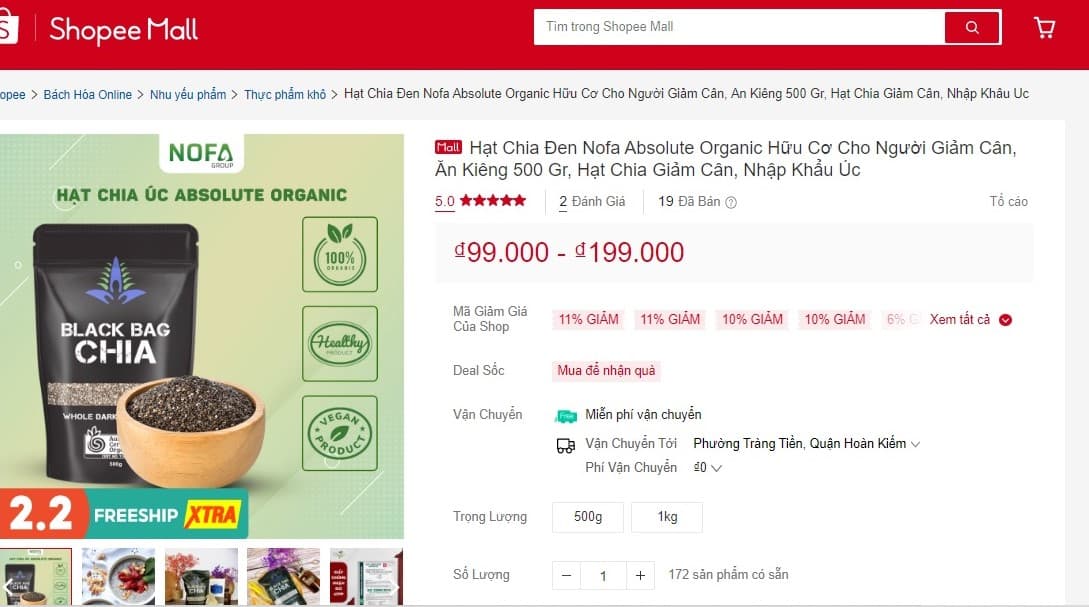The width and height of the screenshot is (1089, 607).
Task: Click the Tố cáo report link
Action: [1008, 201]
